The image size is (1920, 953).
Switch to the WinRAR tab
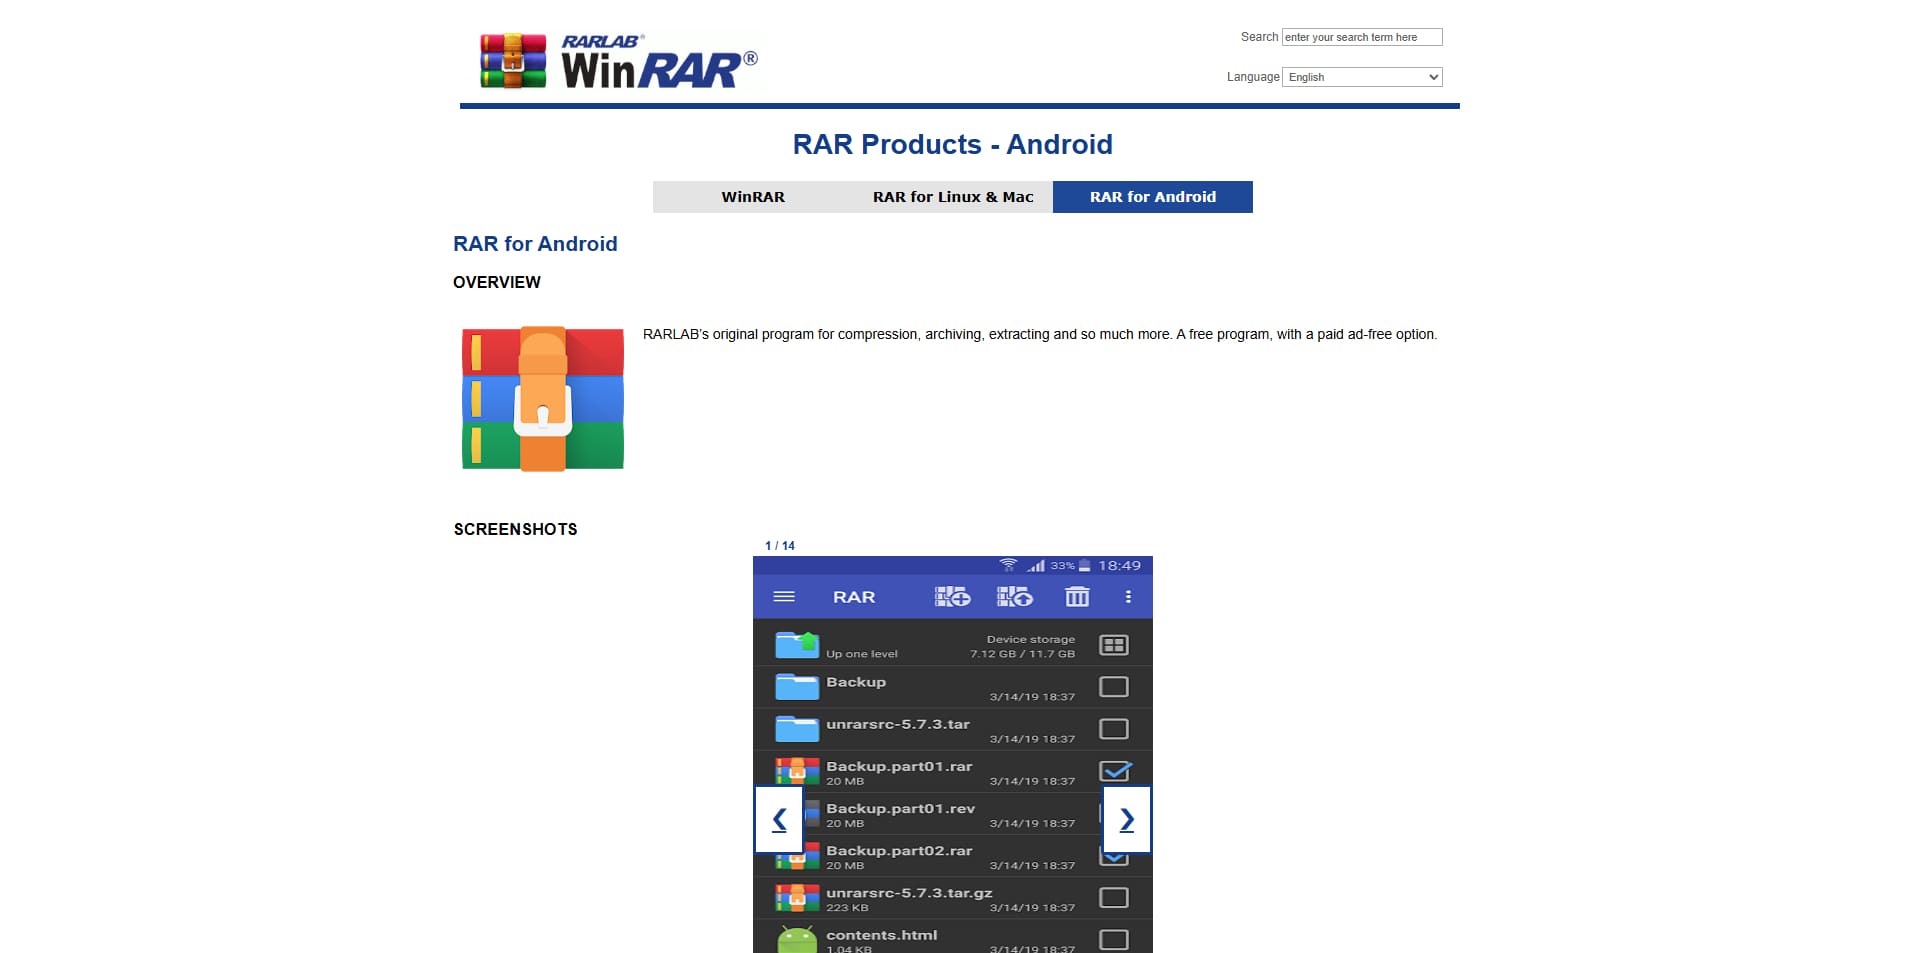pyautogui.click(x=753, y=197)
